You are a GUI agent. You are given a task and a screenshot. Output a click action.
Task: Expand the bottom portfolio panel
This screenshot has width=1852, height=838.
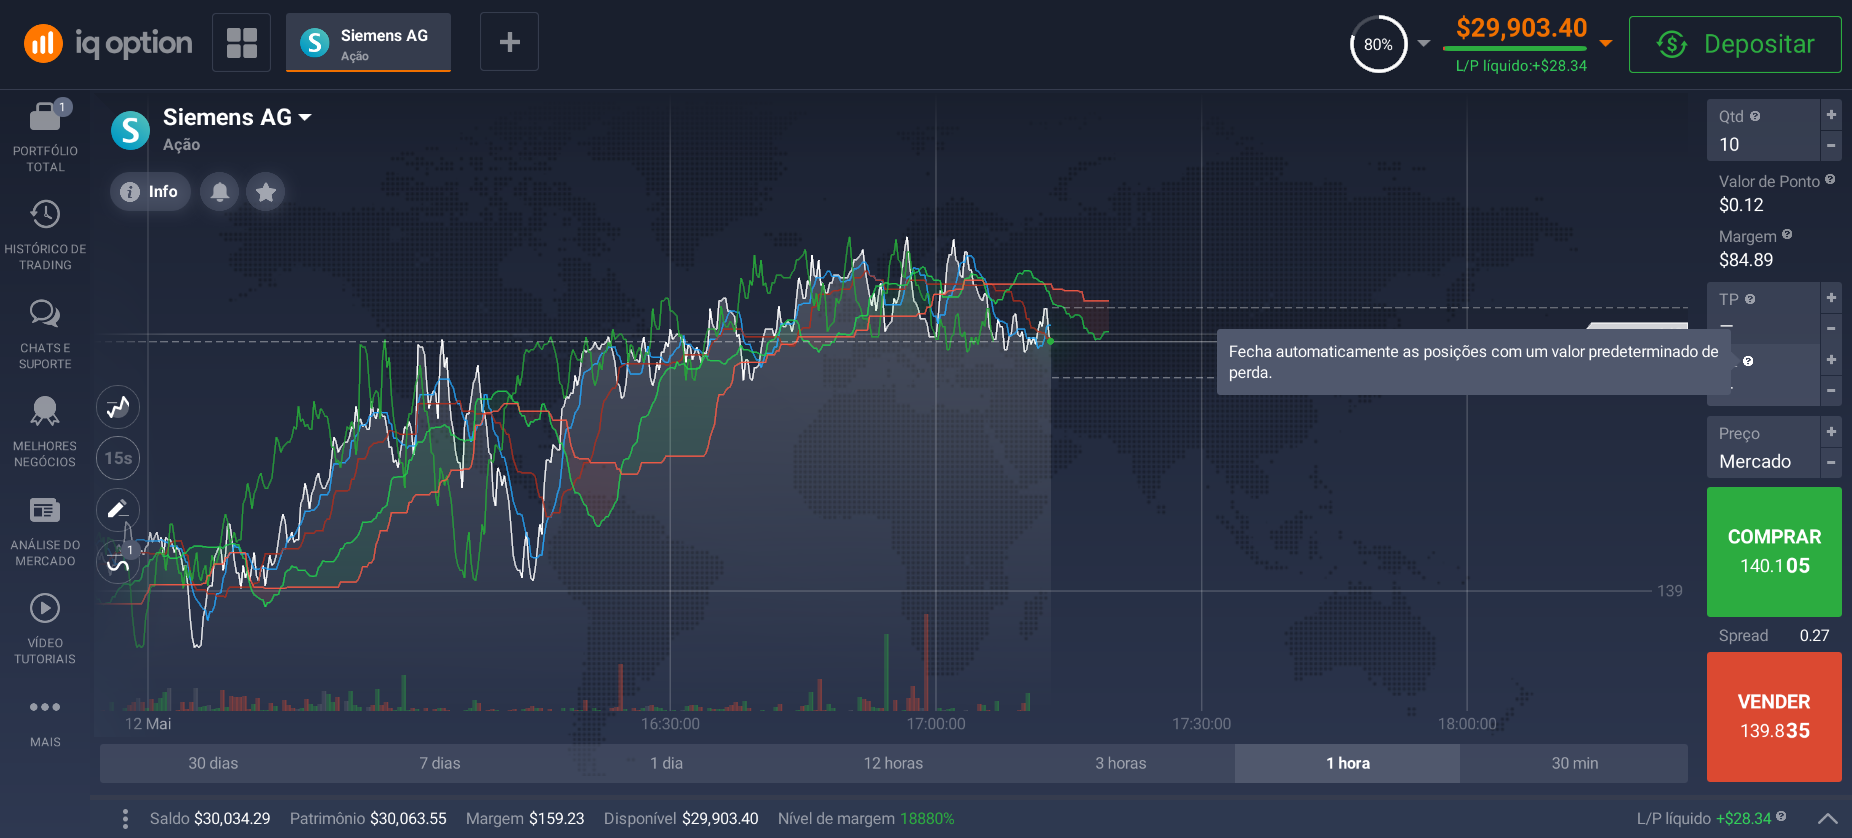[1828, 818]
